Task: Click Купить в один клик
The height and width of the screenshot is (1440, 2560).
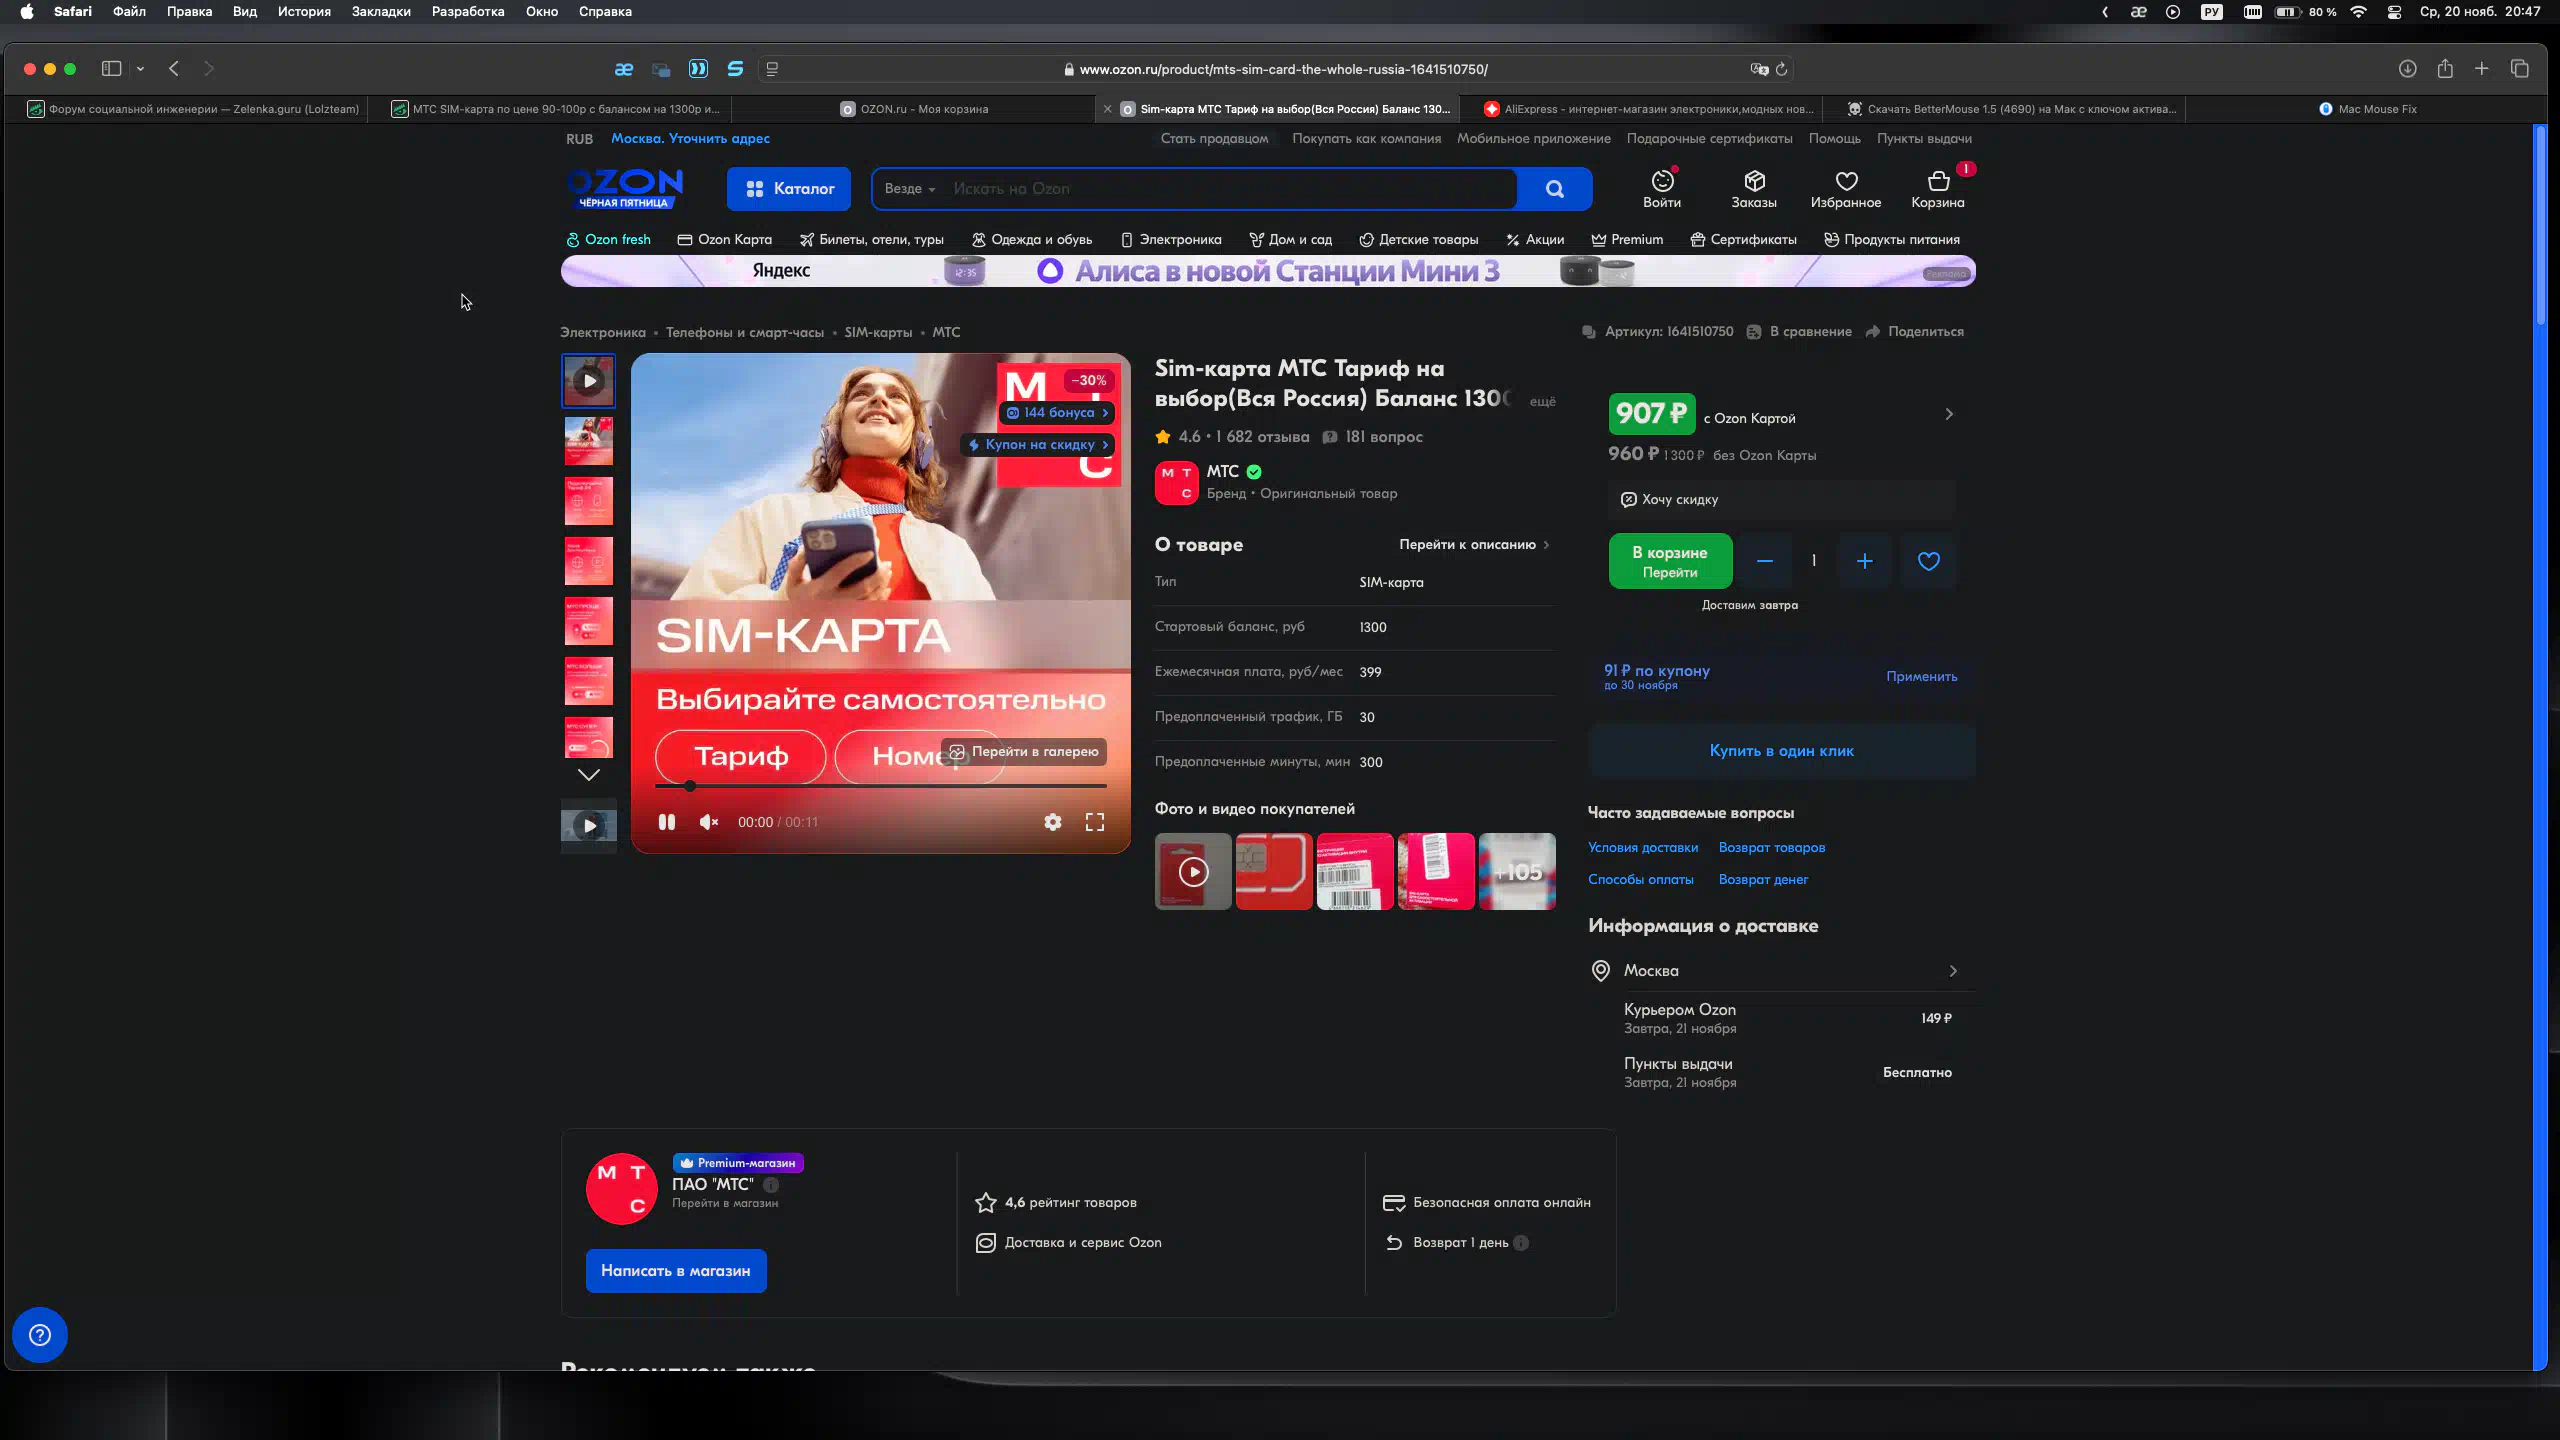Action: click(1781, 751)
